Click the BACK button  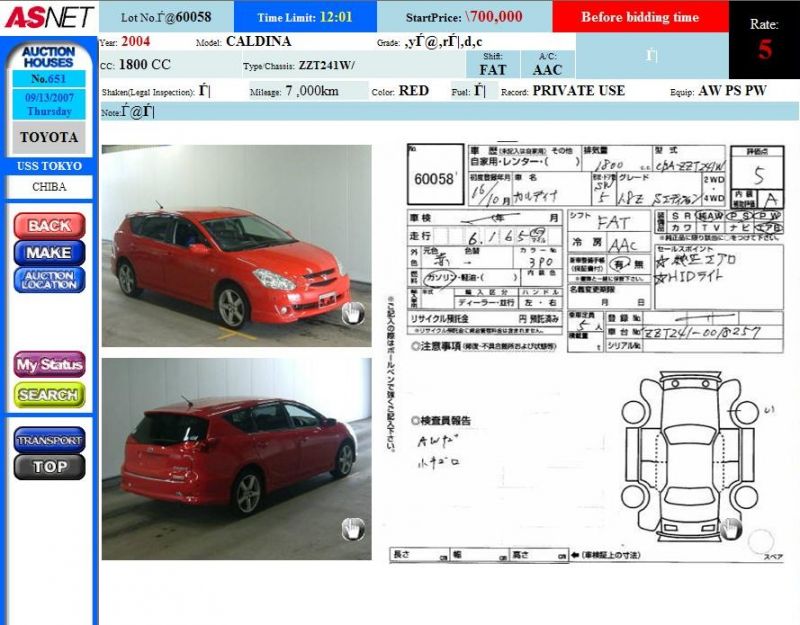pos(49,226)
